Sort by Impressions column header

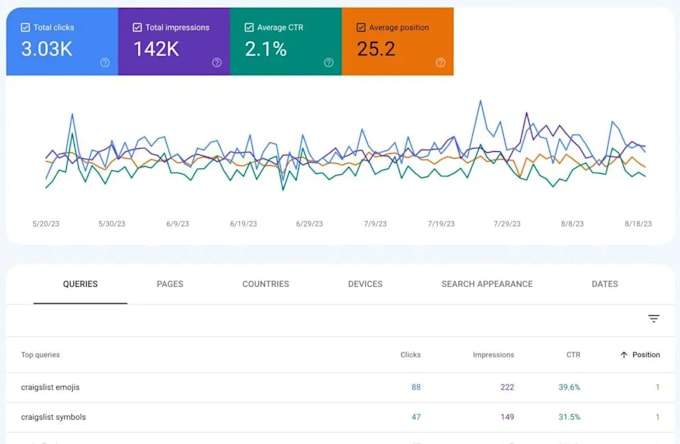point(493,355)
